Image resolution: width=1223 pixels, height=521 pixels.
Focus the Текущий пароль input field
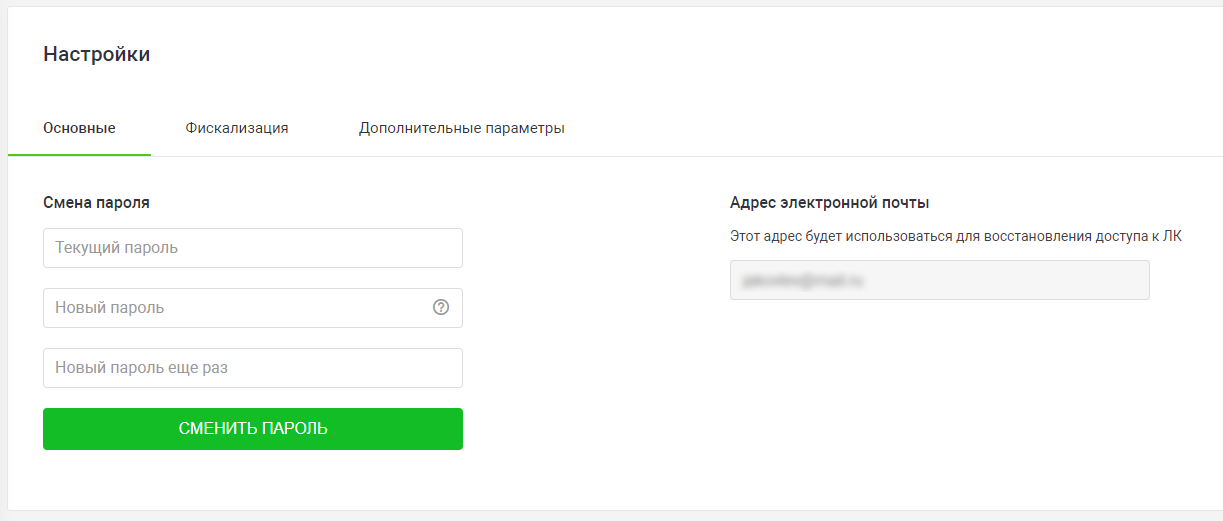pyautogui.click(x=253, y=248)
